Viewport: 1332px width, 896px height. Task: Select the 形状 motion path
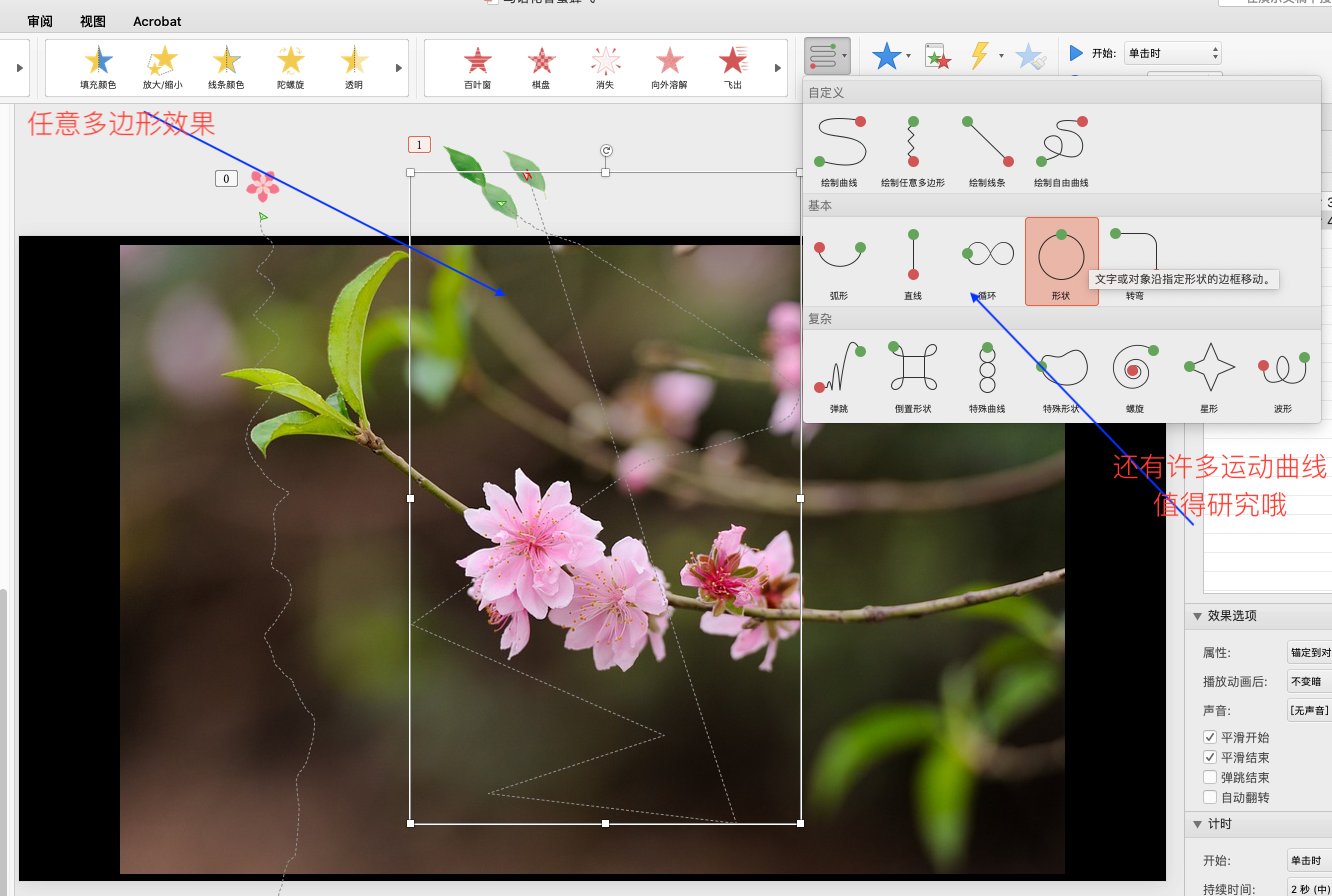(x=1061, y=261)
